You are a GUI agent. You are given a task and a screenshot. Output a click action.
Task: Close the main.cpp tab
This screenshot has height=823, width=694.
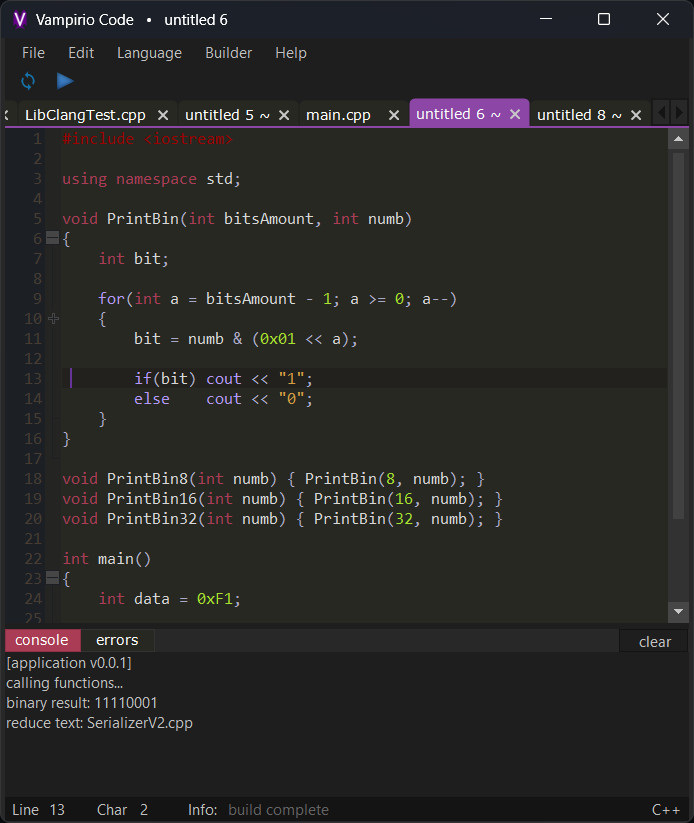pos(394,115)
